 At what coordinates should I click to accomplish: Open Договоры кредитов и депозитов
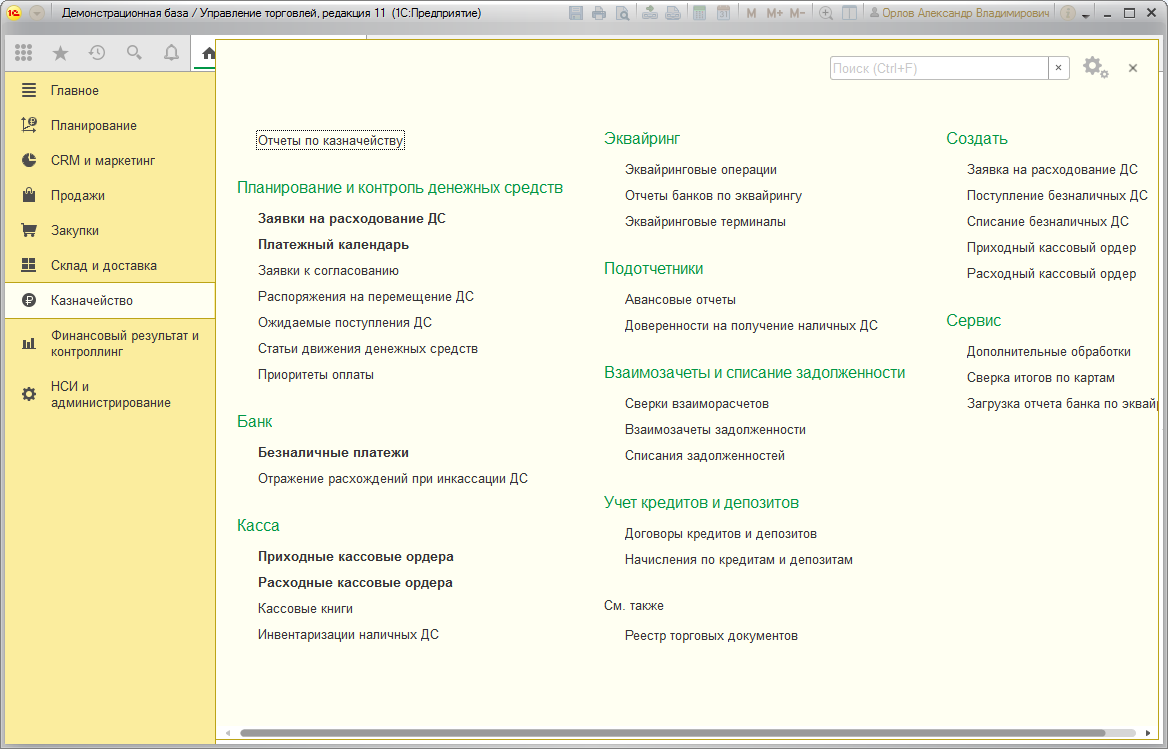pos(720,534)
